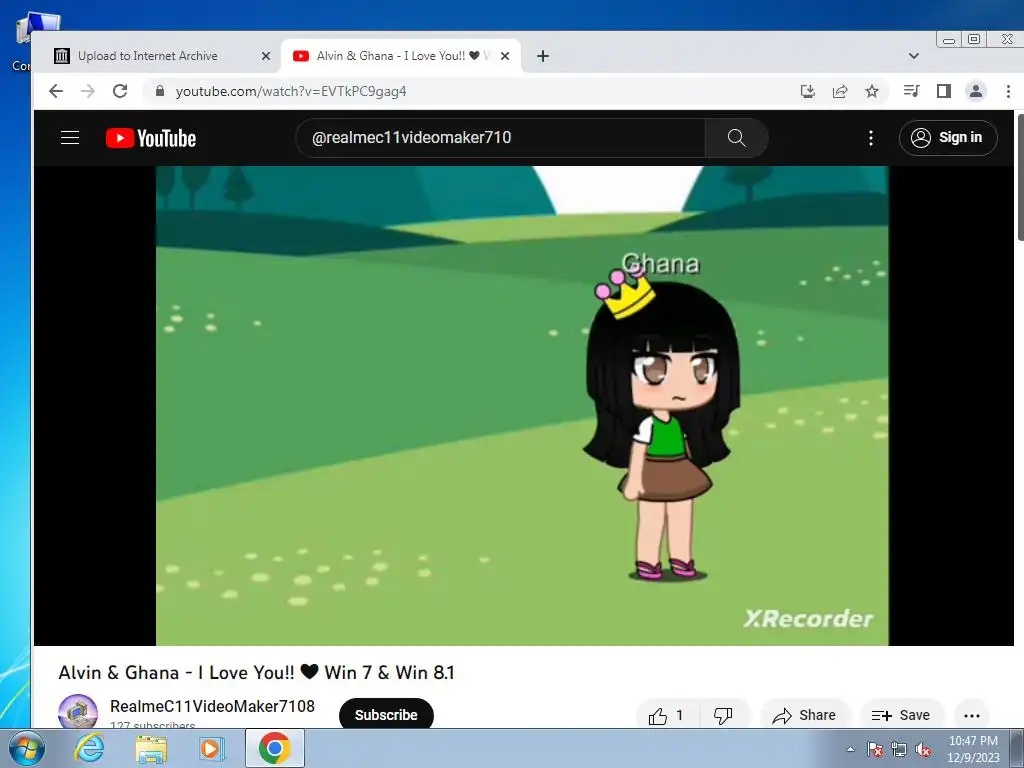Viewport: 1024px width, 768px height.
Task: Open YouTube settings three-dot menu
Action: click(x=871, y=138)
